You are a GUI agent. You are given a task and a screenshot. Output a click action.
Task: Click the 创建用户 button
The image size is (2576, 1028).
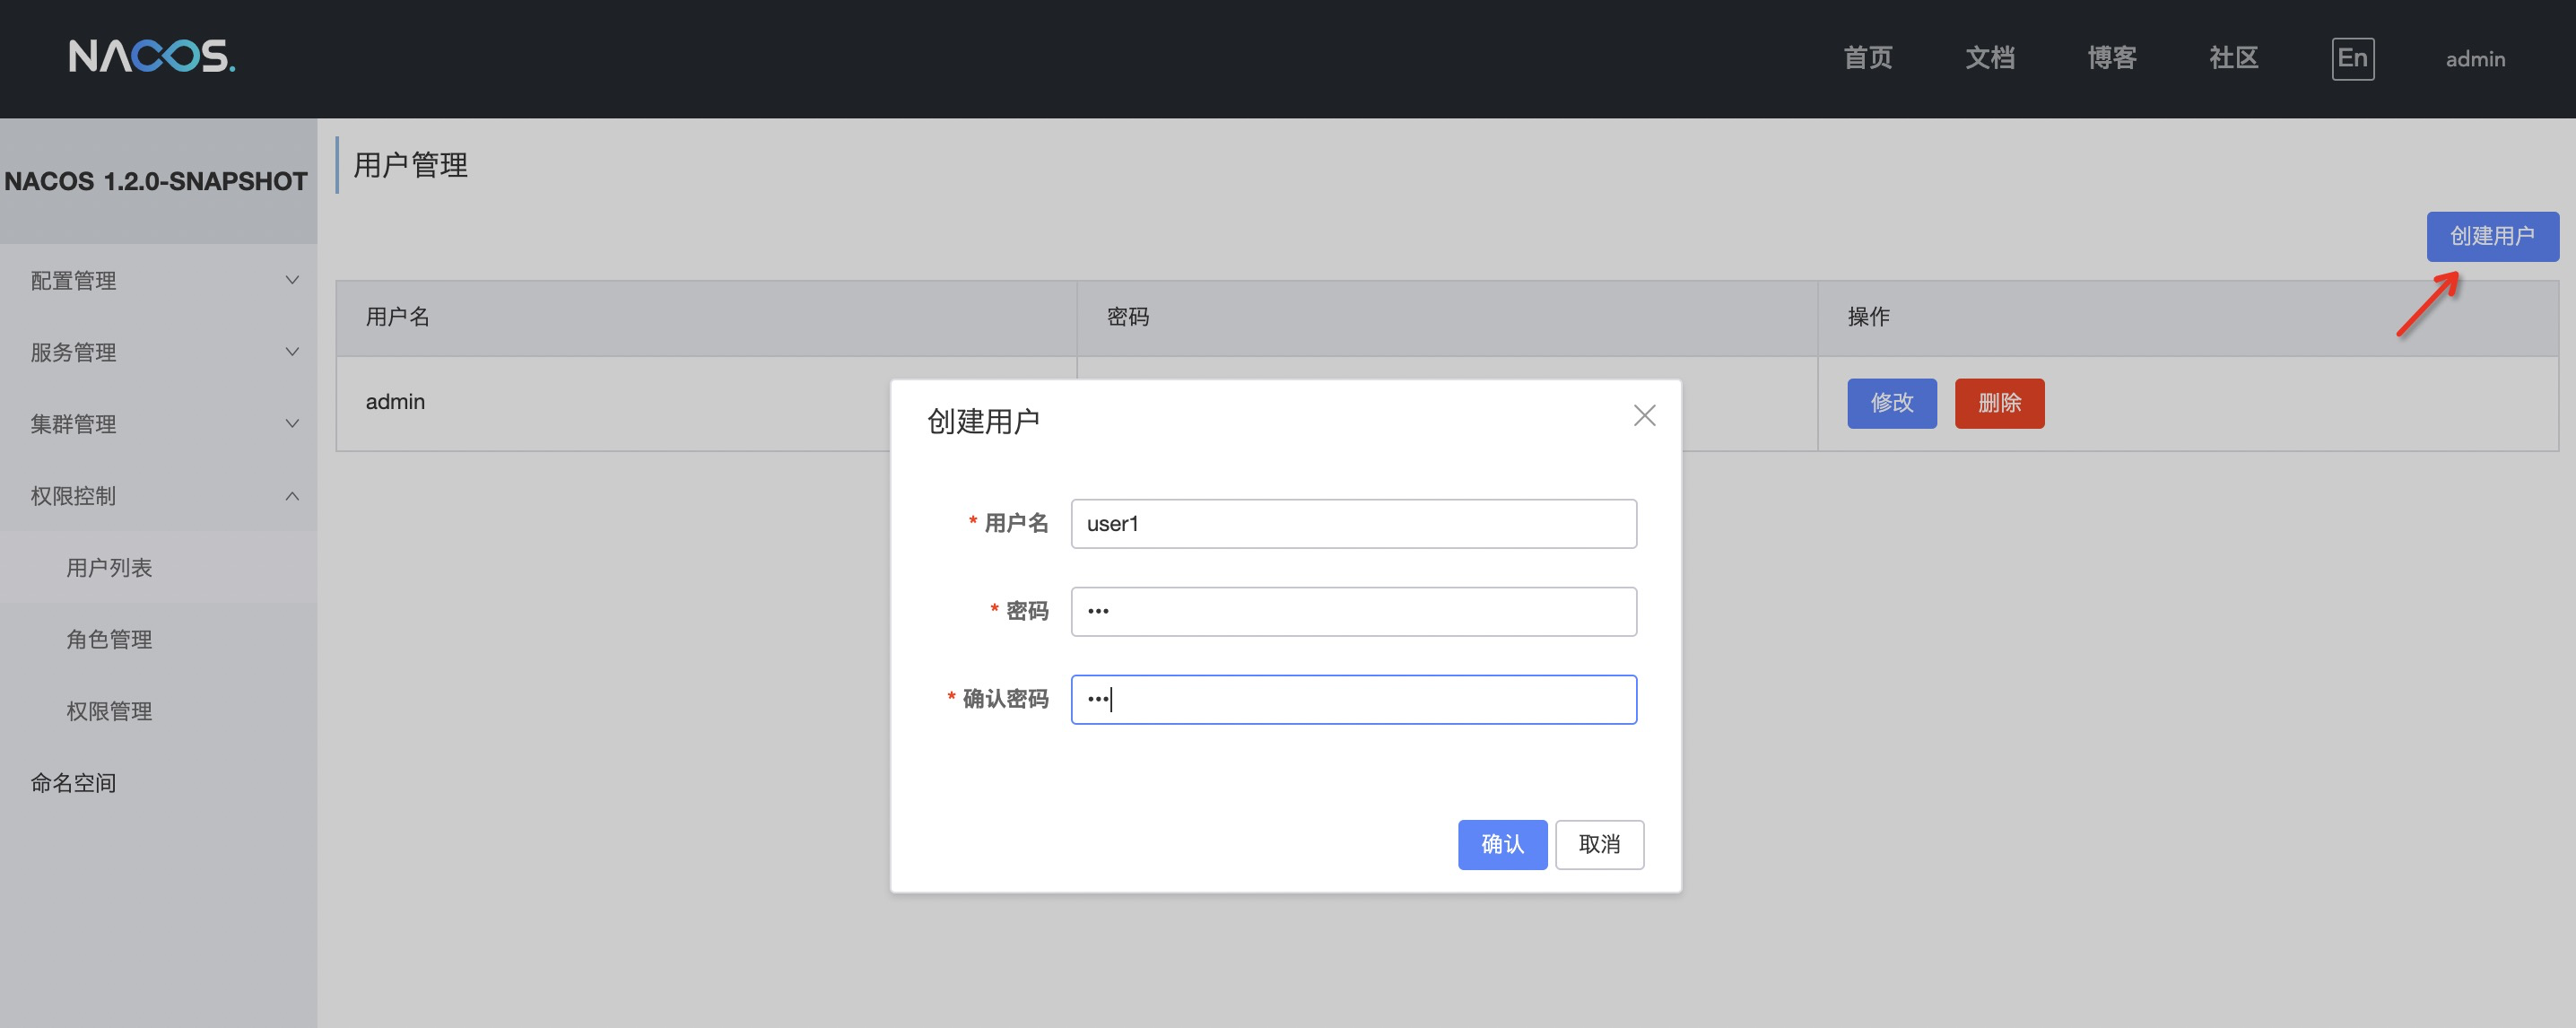coord(2492,236)
